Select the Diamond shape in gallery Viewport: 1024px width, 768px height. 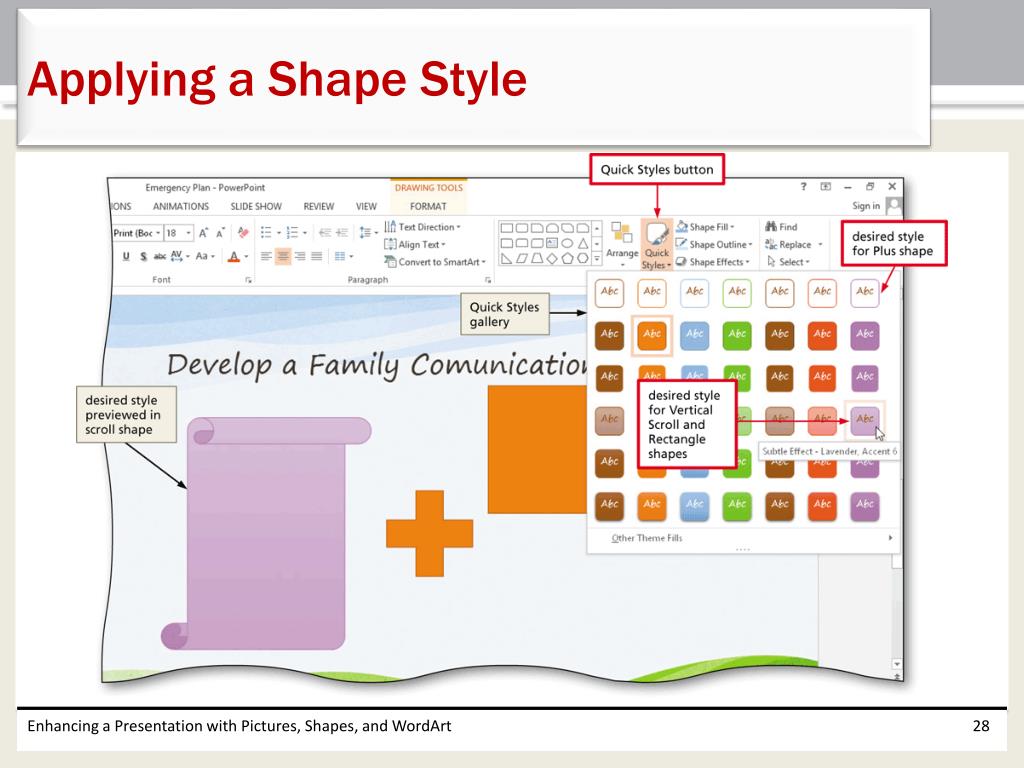coord(552,259)
